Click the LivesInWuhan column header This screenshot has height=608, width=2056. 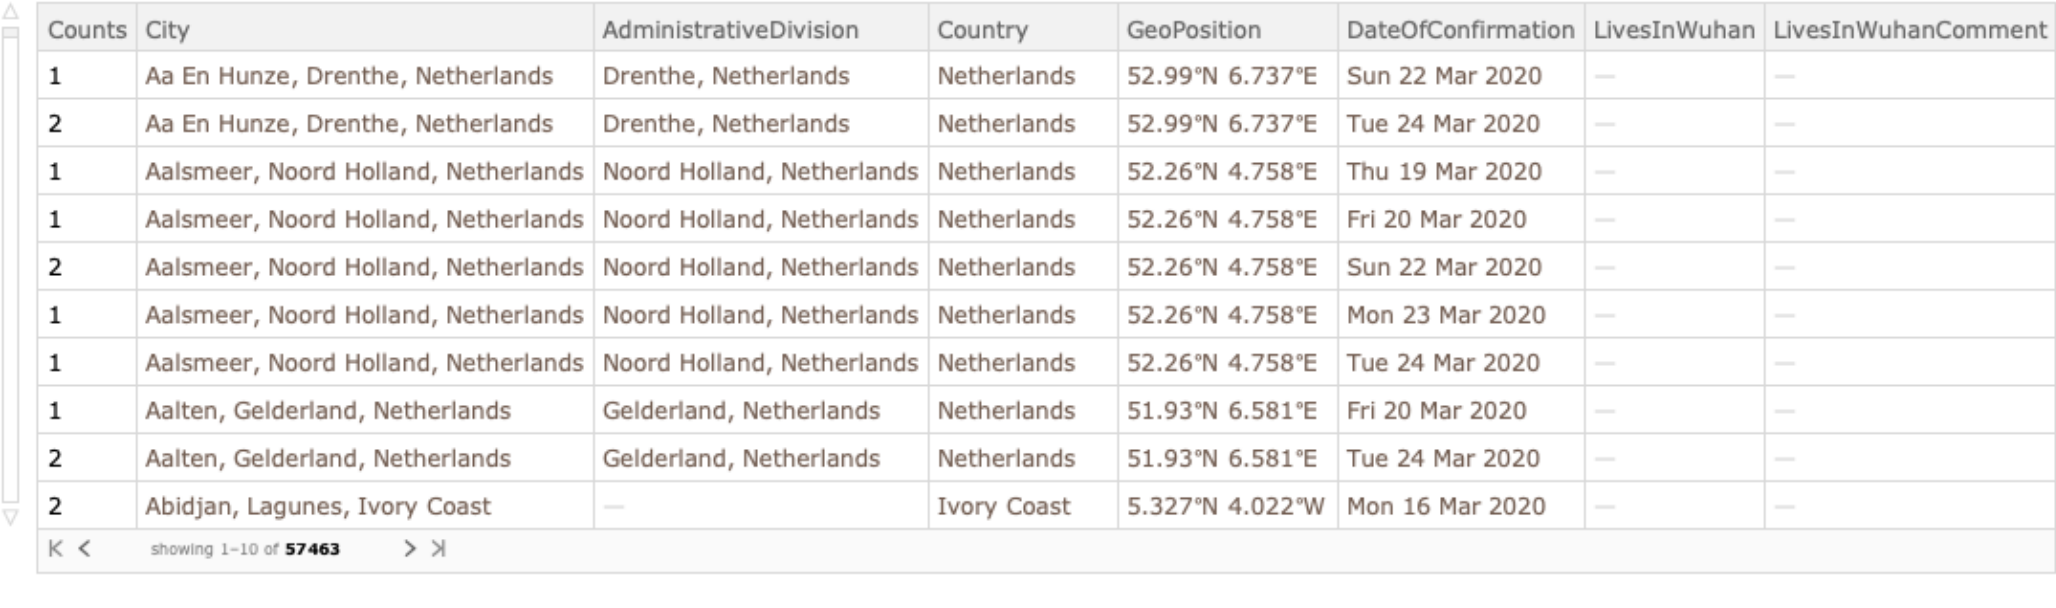point(1674,30)
